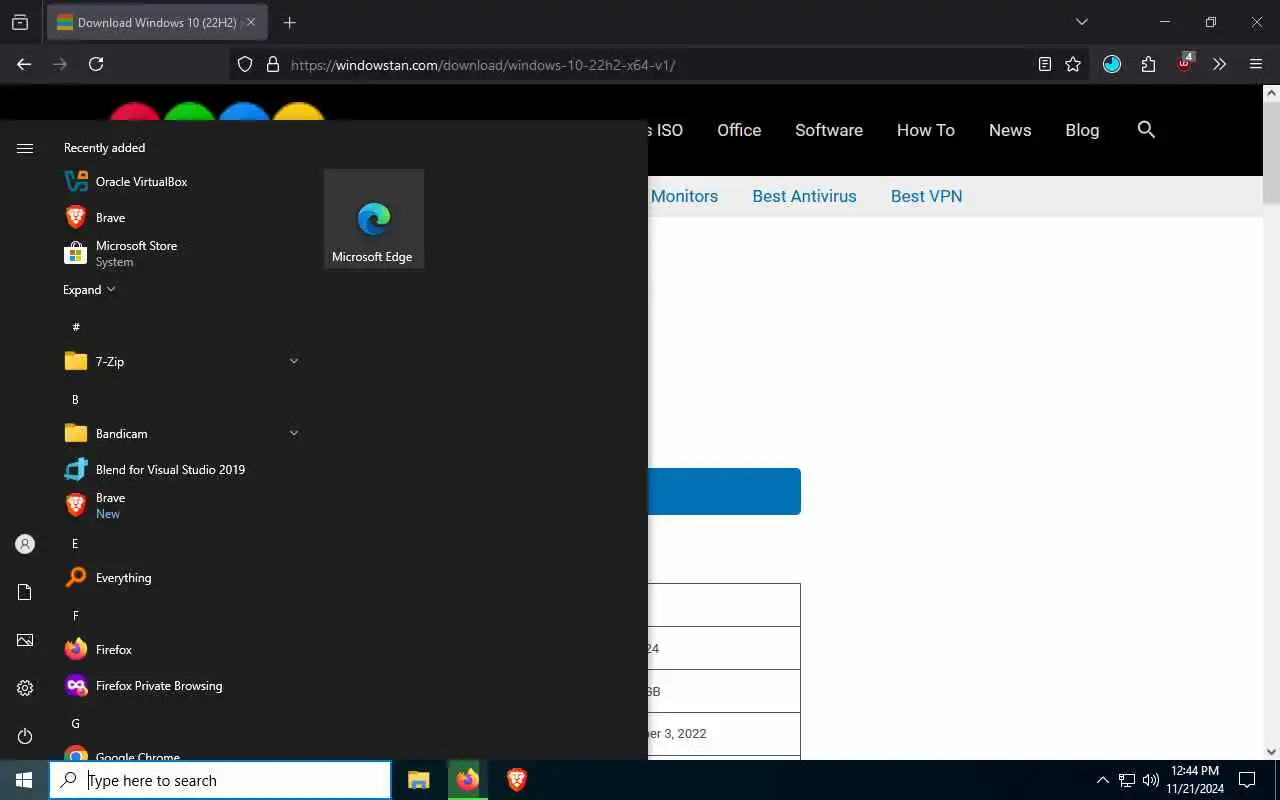This screenshot has width=1280, height=800.
Task: Expand the Bandicam folder chevron
Action: point(293,433)
